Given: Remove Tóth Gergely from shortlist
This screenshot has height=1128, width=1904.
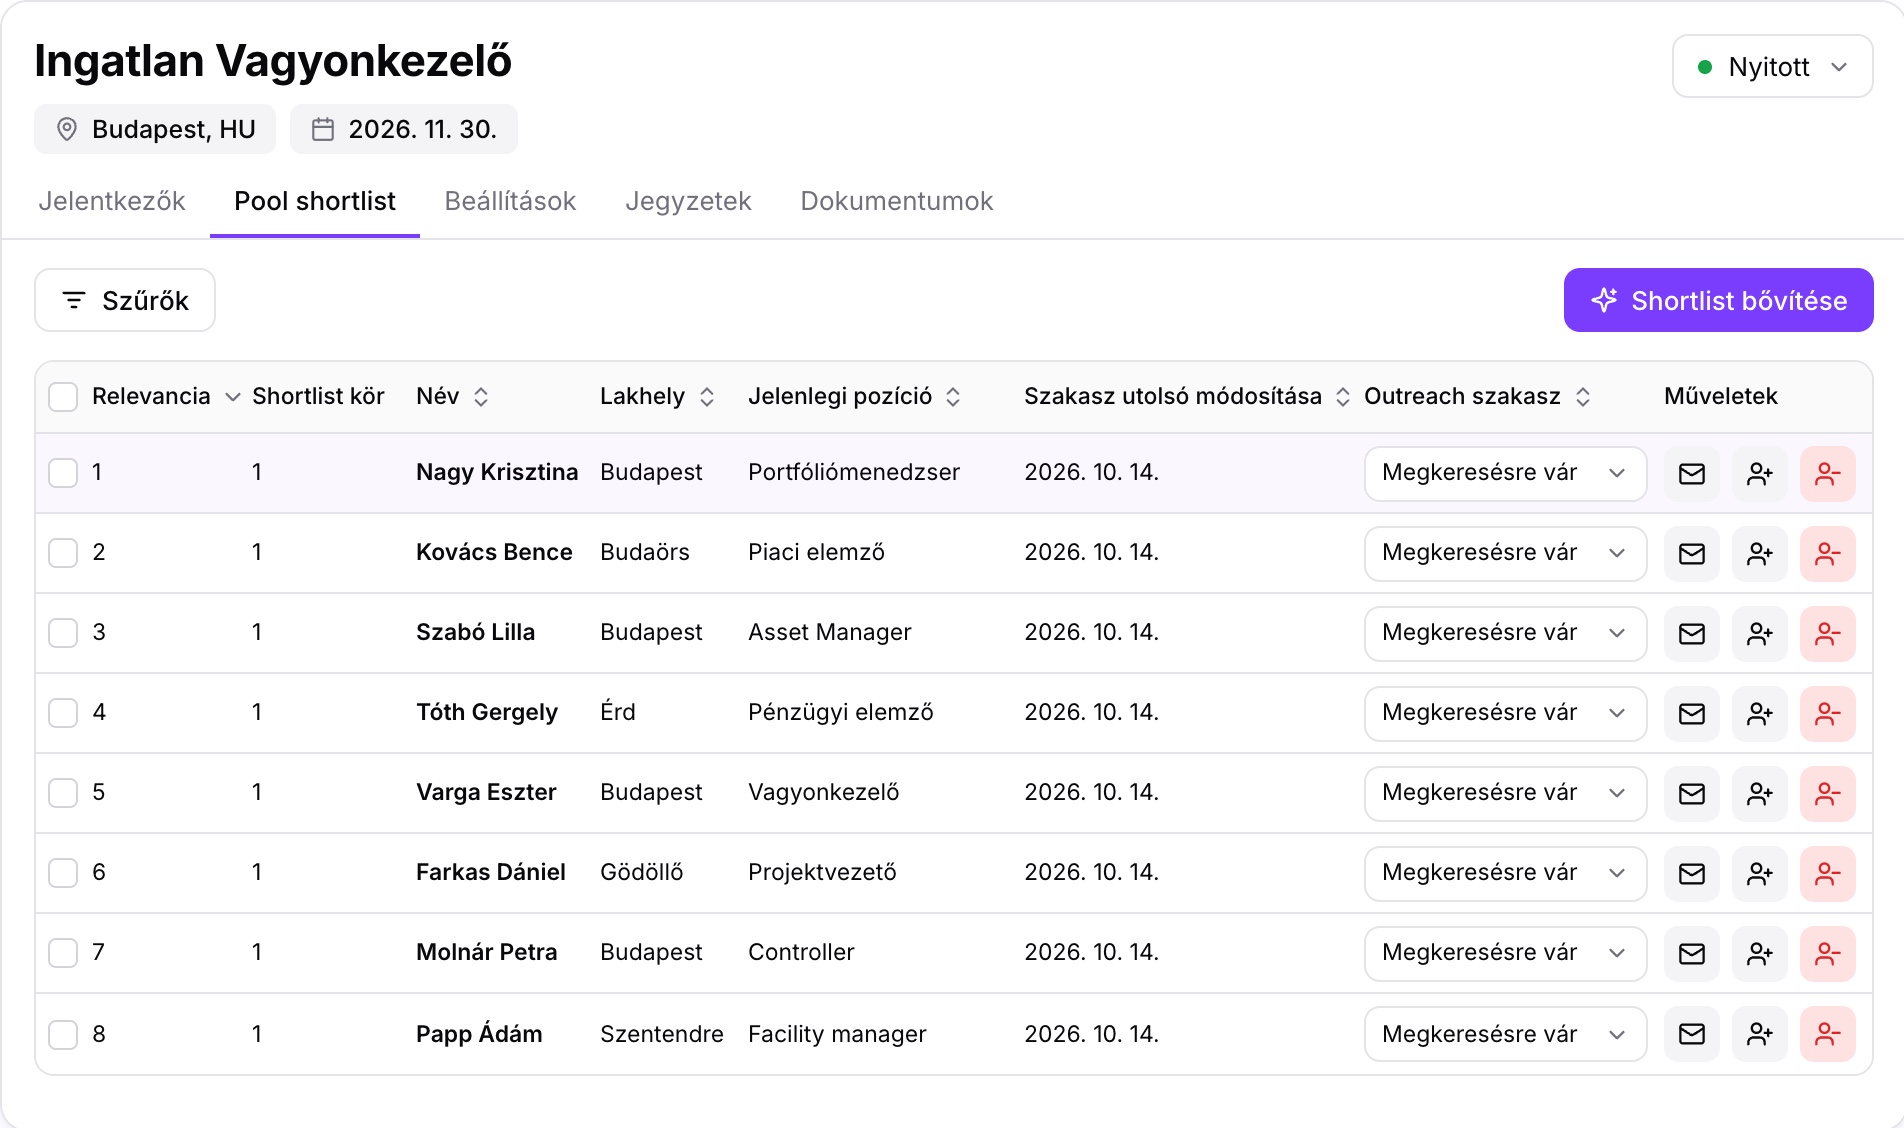Looking at the screenshot, I should pos(1827,714).
